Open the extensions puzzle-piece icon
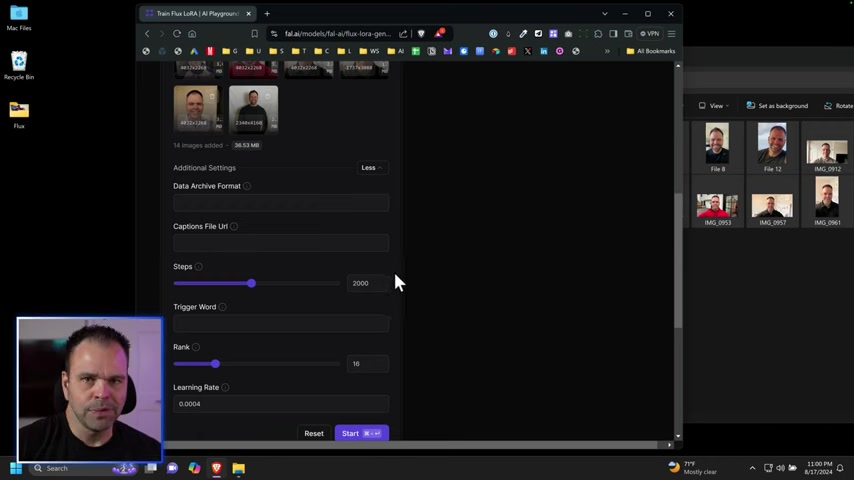The image size is (854, 480). (x=598, y=34)
